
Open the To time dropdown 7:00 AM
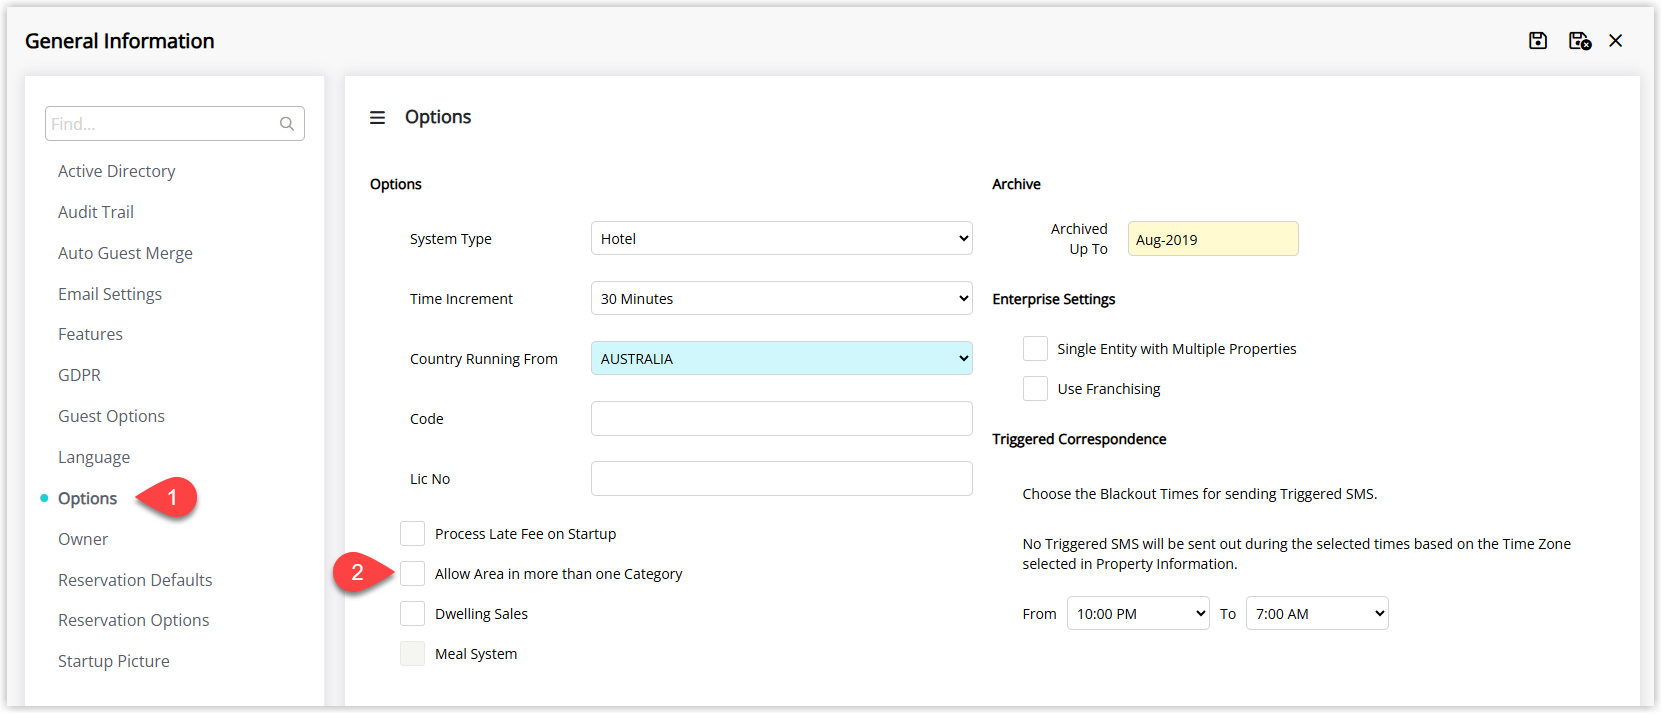coord(1317,613)
